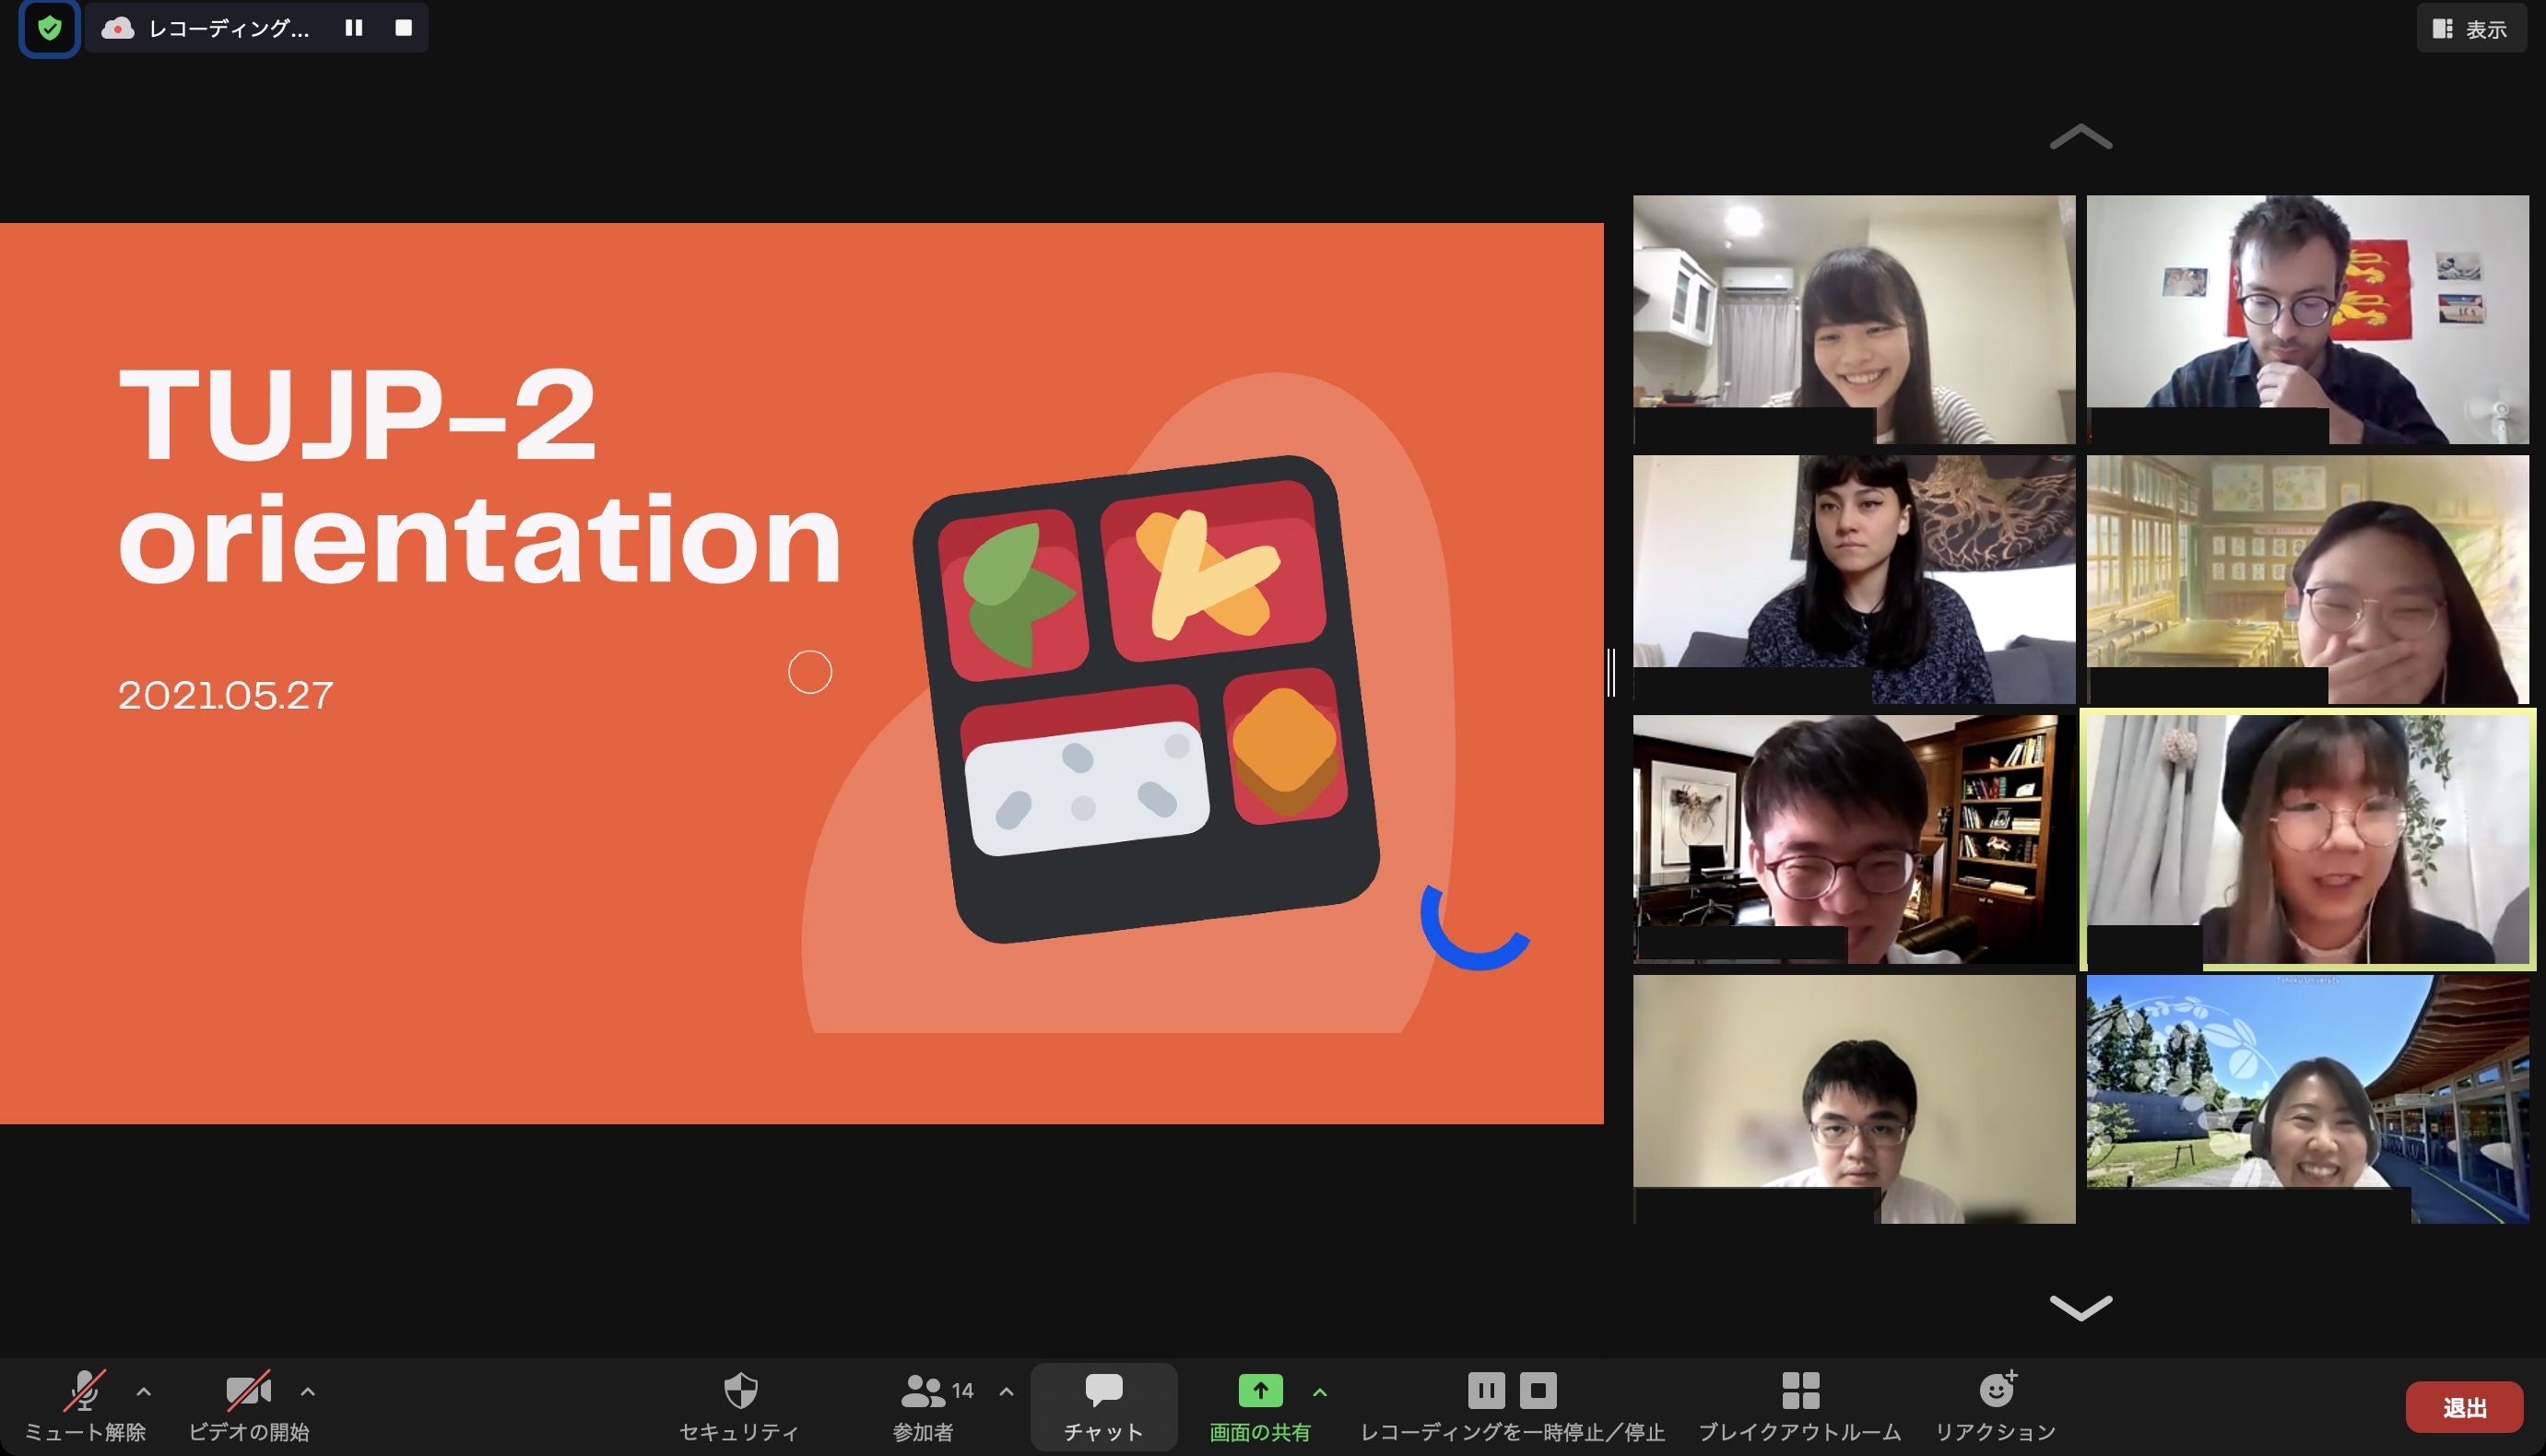Screen dimensions: 2546x1456
Task: Open the 表示 view options menu
Action: [x=2471, y=29]
